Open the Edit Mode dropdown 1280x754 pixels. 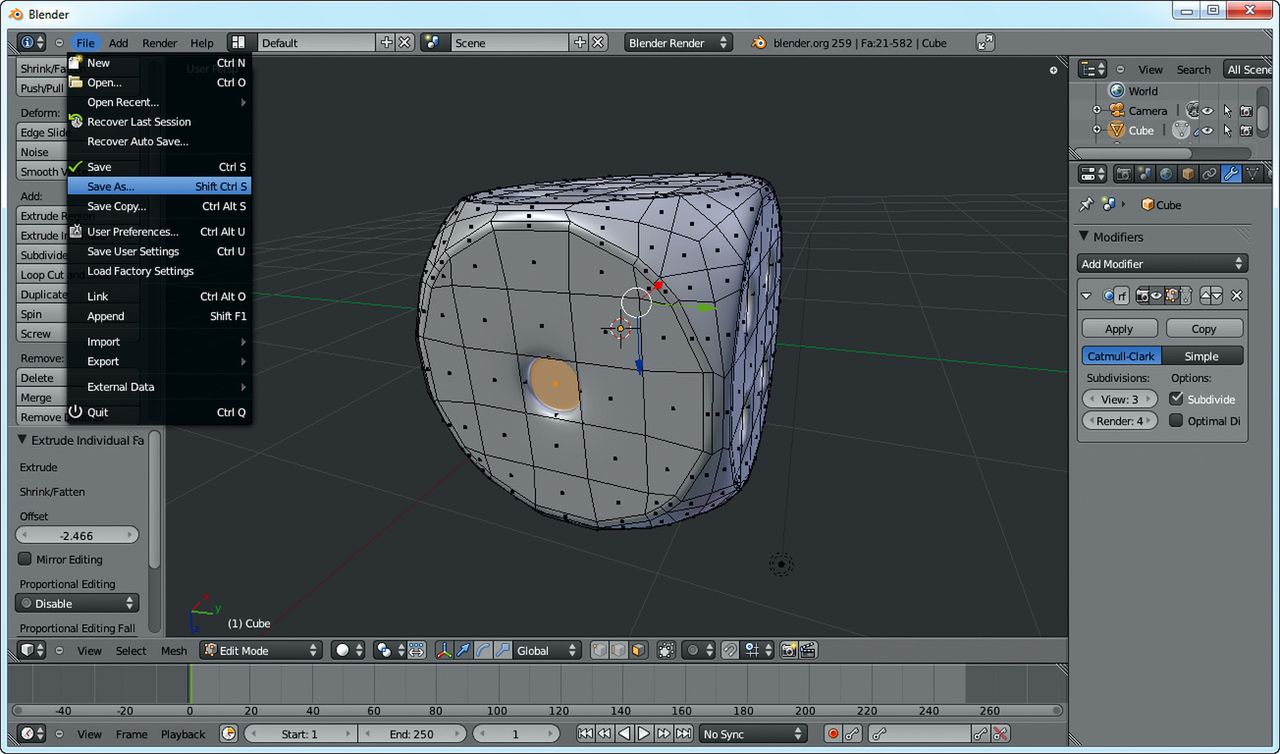click(x=261, y=650)
